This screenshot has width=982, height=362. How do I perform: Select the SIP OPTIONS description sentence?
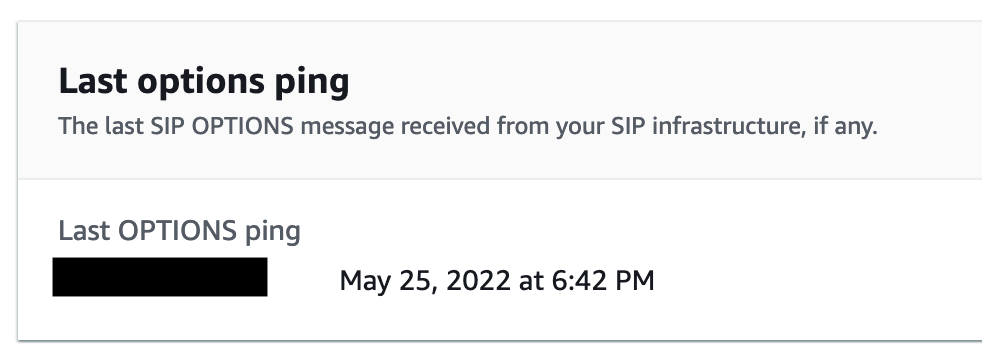point(468,127)
